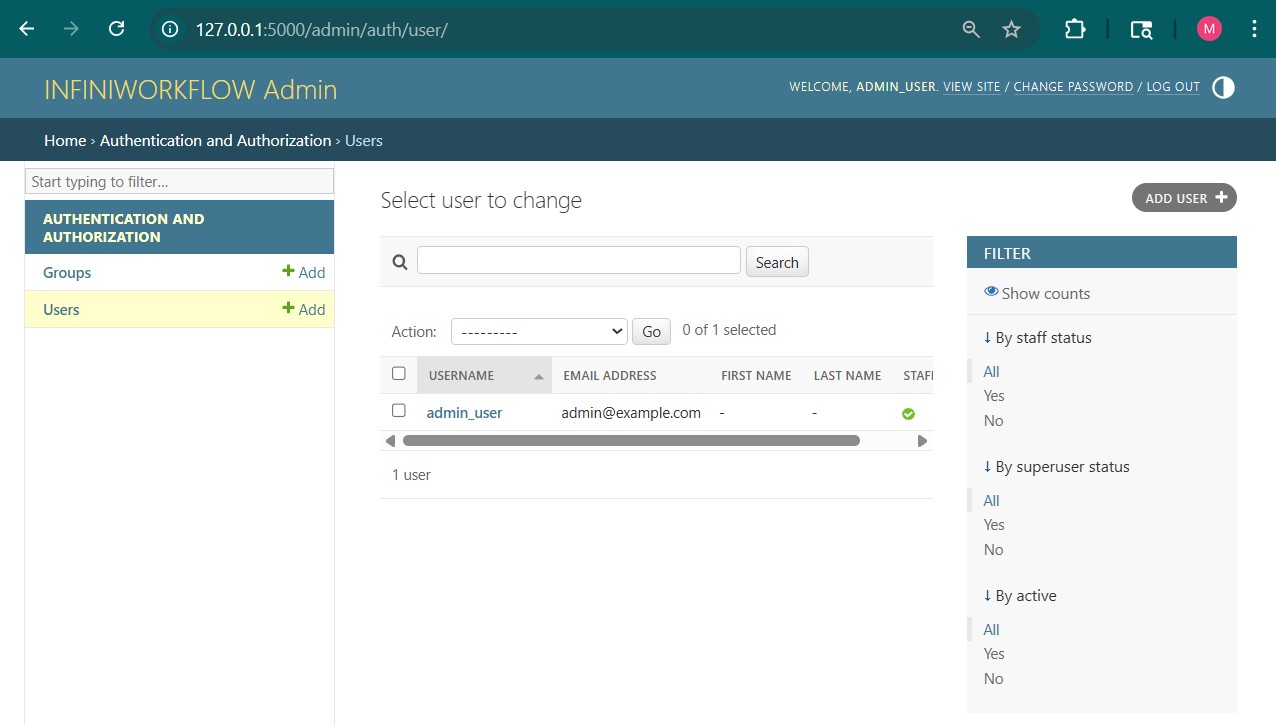
Task: Open the Chrome three-dot menu
Action: click(x=1254, y=29)
